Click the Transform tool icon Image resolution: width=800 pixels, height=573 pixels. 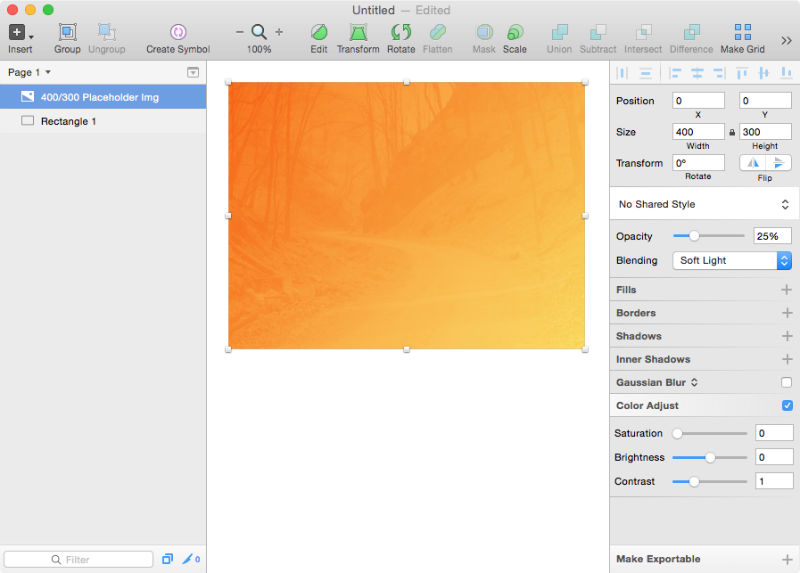(x=357, y=32)
